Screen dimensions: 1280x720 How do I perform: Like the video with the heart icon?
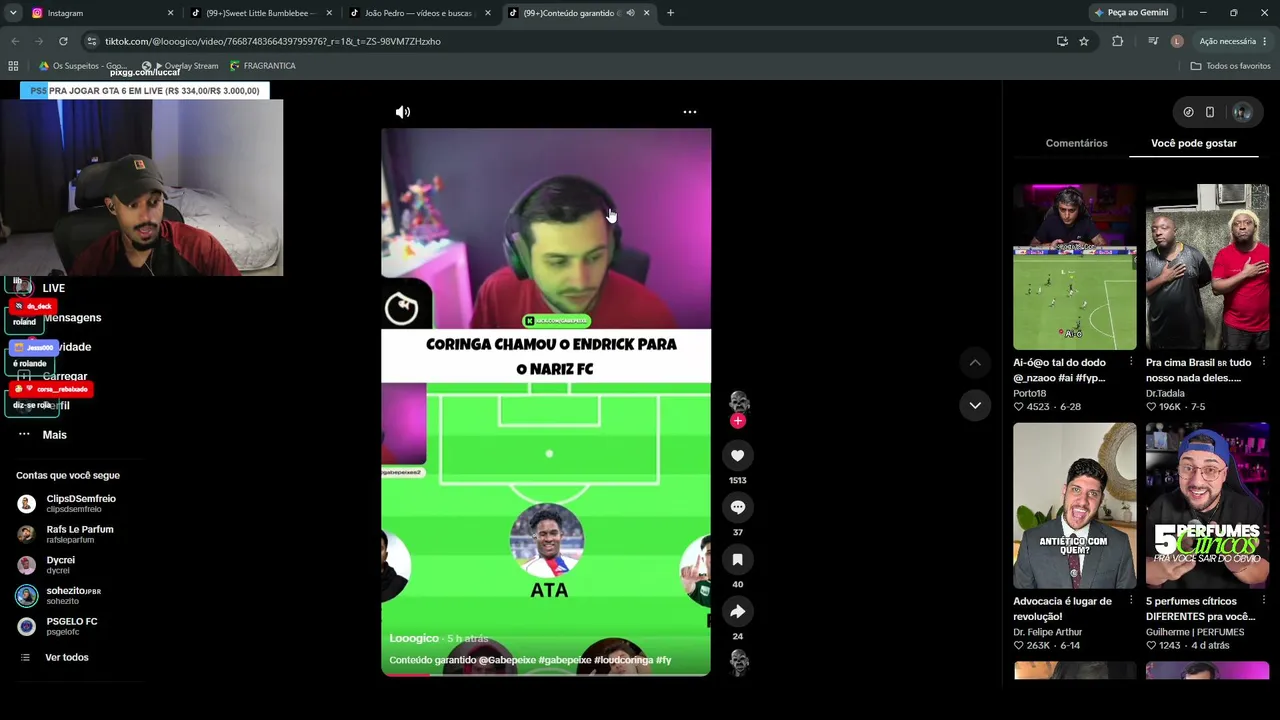(x=738, y=455)
